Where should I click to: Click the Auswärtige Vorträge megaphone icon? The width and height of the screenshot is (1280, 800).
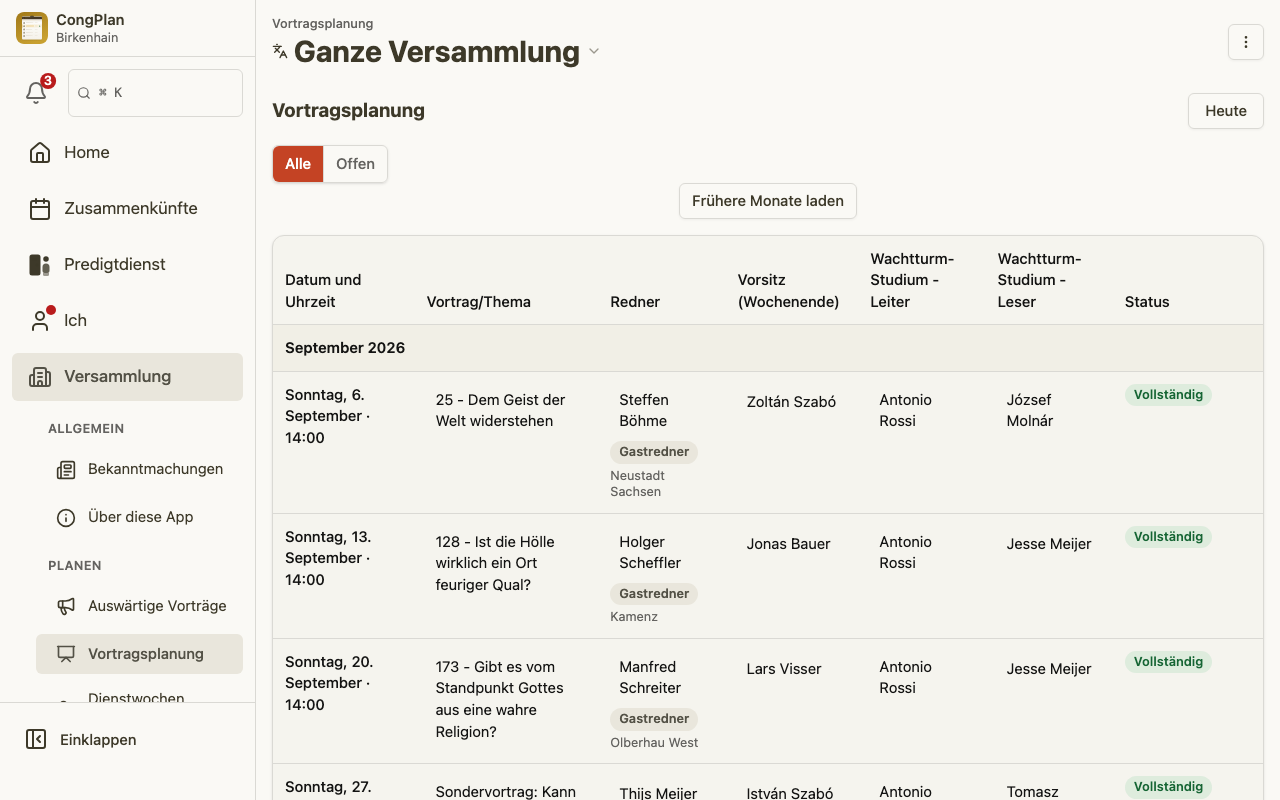[66, 606]
